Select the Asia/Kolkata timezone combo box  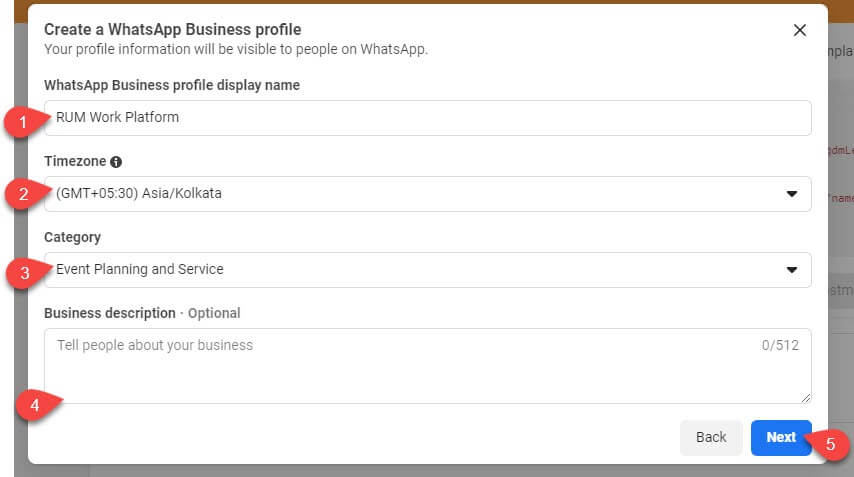[x=428, y=194]
